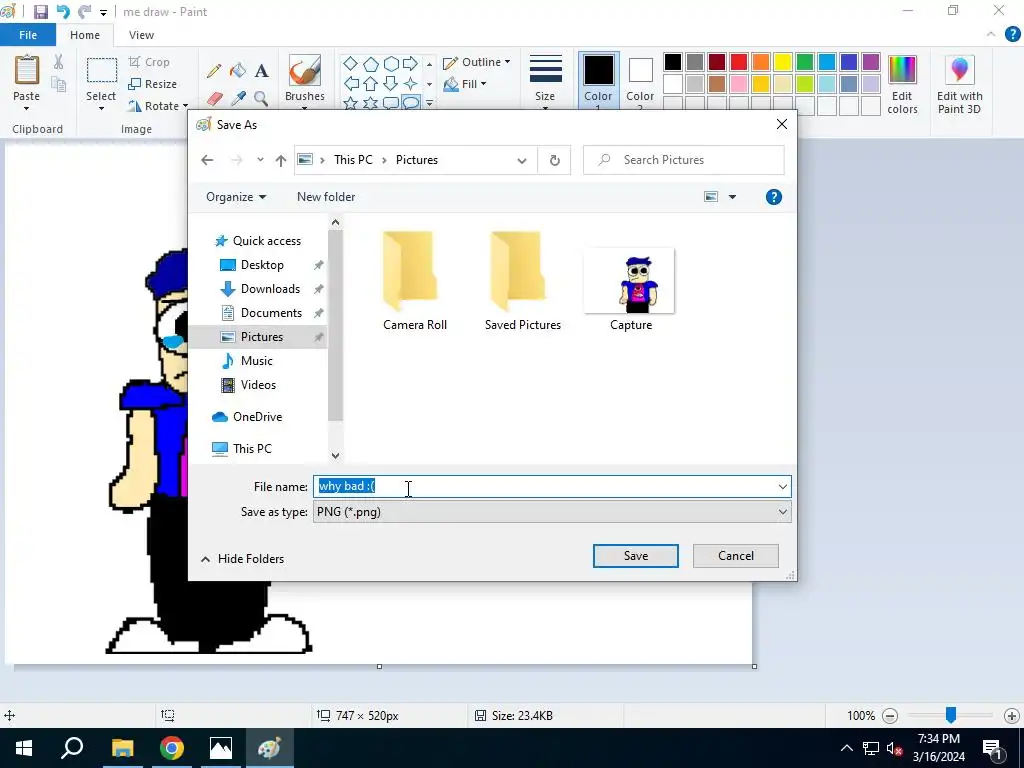Open the File menu
1024x768 pixels.
(27, 35)
